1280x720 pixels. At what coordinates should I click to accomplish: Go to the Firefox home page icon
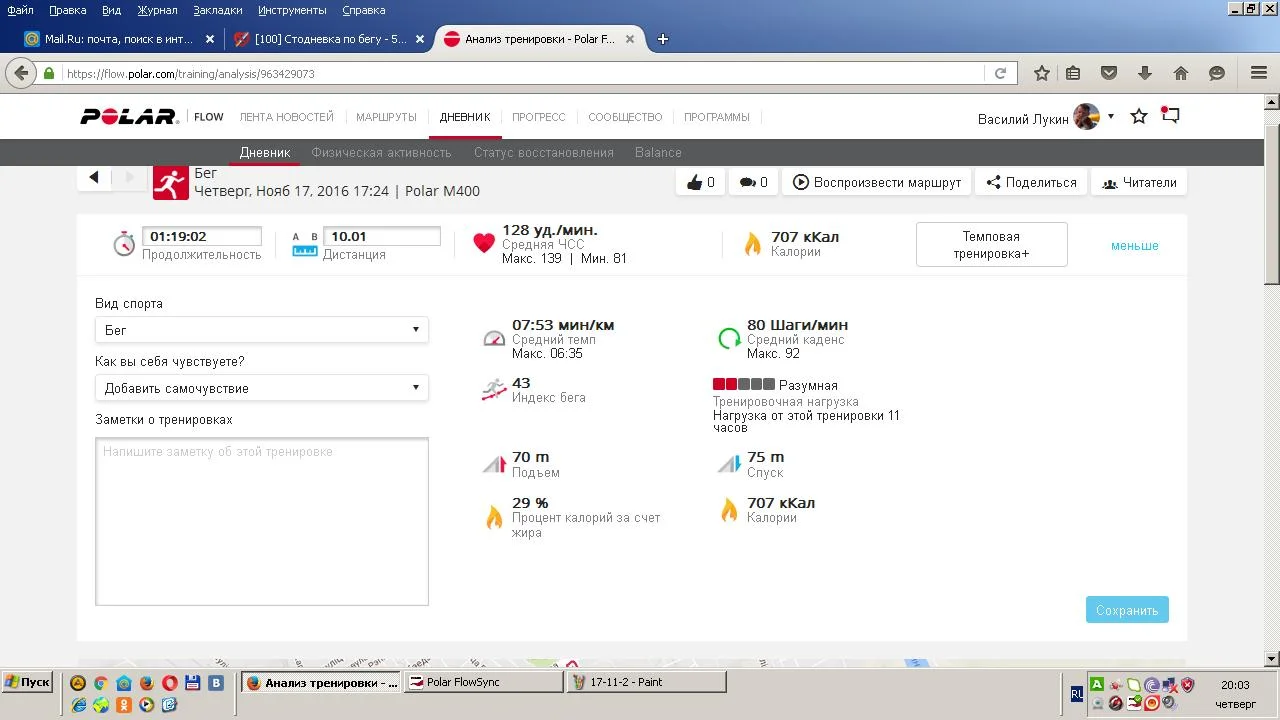pyautogui.click(x=1181, y=73)
